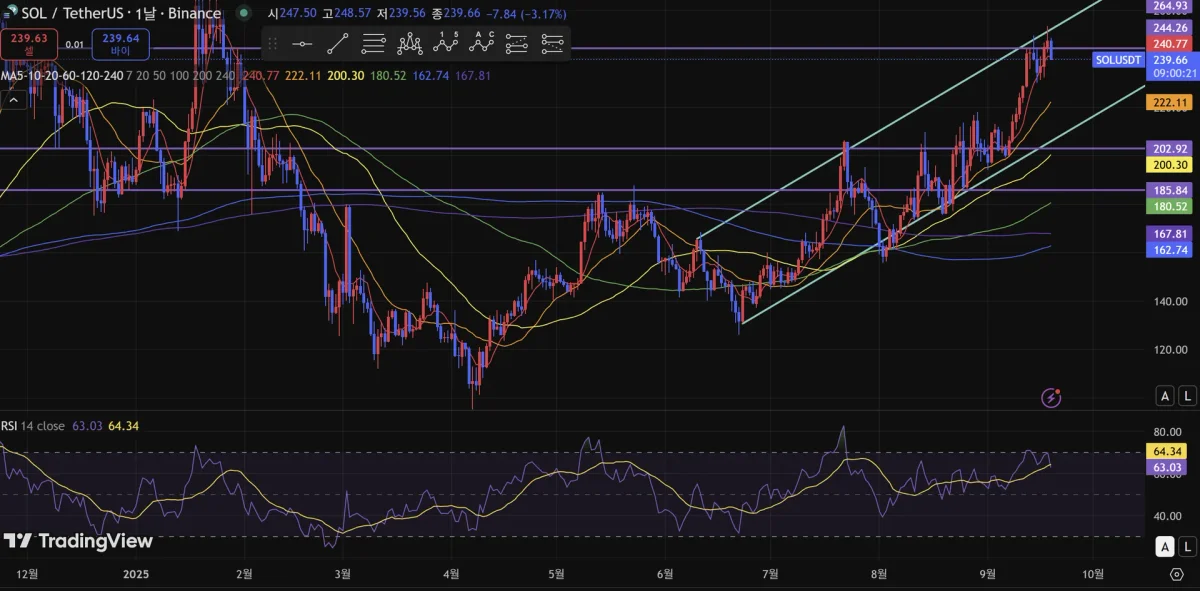Select the 1-5 Elliott wave tool
The image size is (1200, 591).
point(447,43)
